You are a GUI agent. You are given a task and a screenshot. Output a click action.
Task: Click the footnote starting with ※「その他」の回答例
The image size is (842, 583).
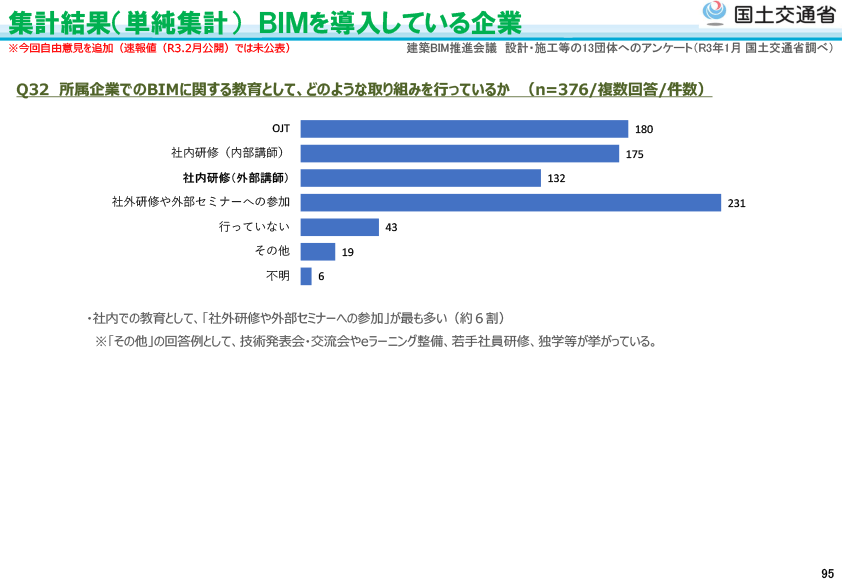coord(376,341)
